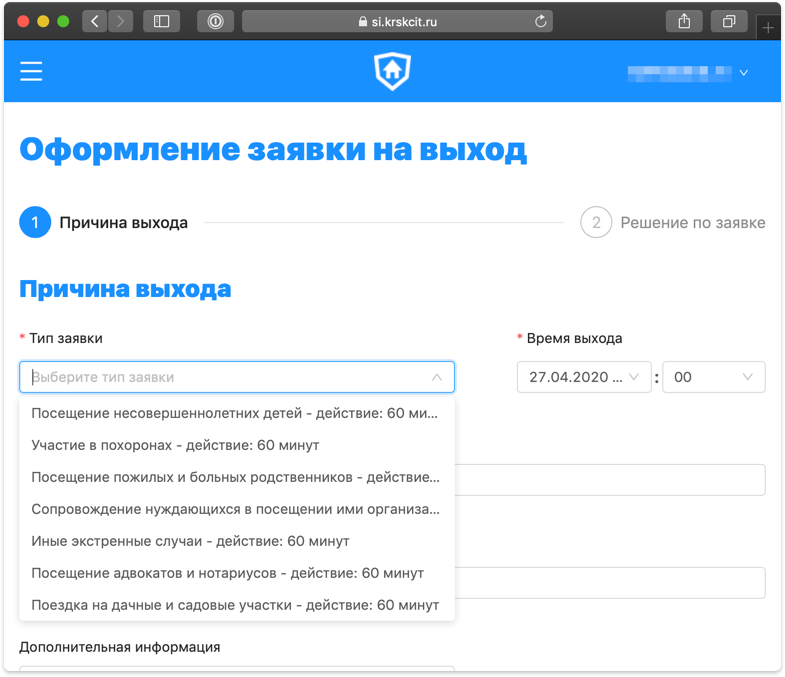Click the shield house logo
Viewport: 785px width, 677px height.
pyautogui.click(x=392, y=71)
